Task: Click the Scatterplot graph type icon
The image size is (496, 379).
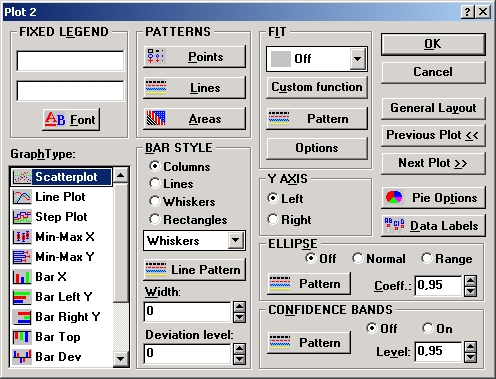Action: [22, 177]
